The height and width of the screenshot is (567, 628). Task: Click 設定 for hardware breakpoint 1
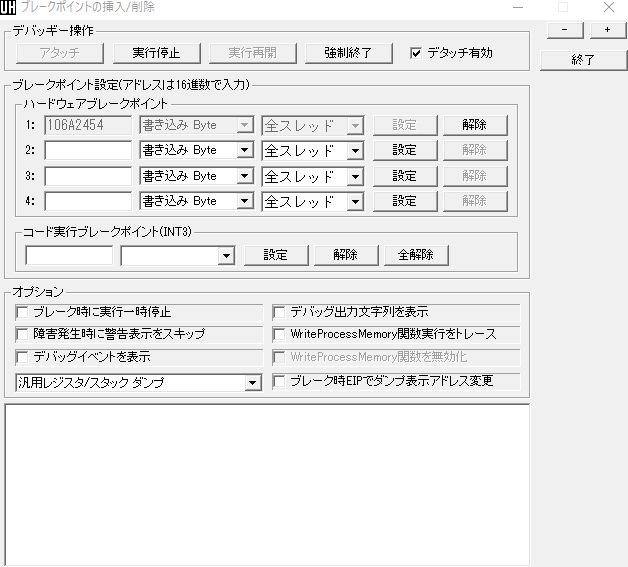pyautogui.click(x=405, y=125)
